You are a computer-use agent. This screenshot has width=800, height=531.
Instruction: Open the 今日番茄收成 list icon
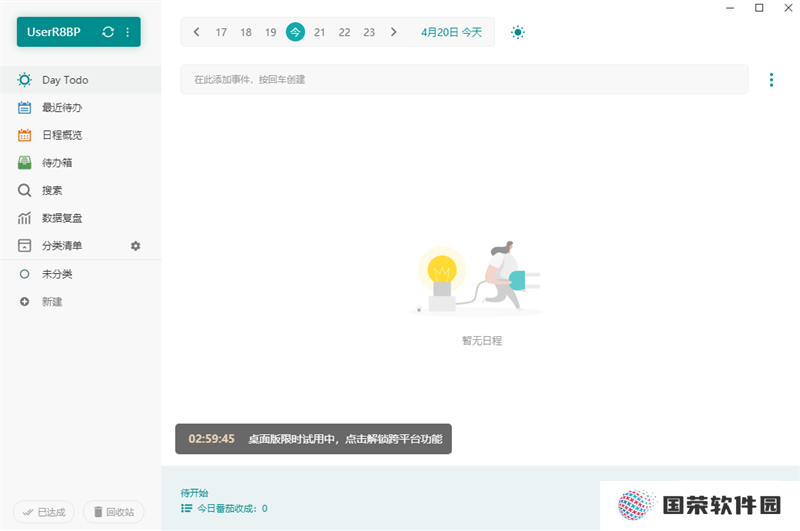[x=187, y=508]
